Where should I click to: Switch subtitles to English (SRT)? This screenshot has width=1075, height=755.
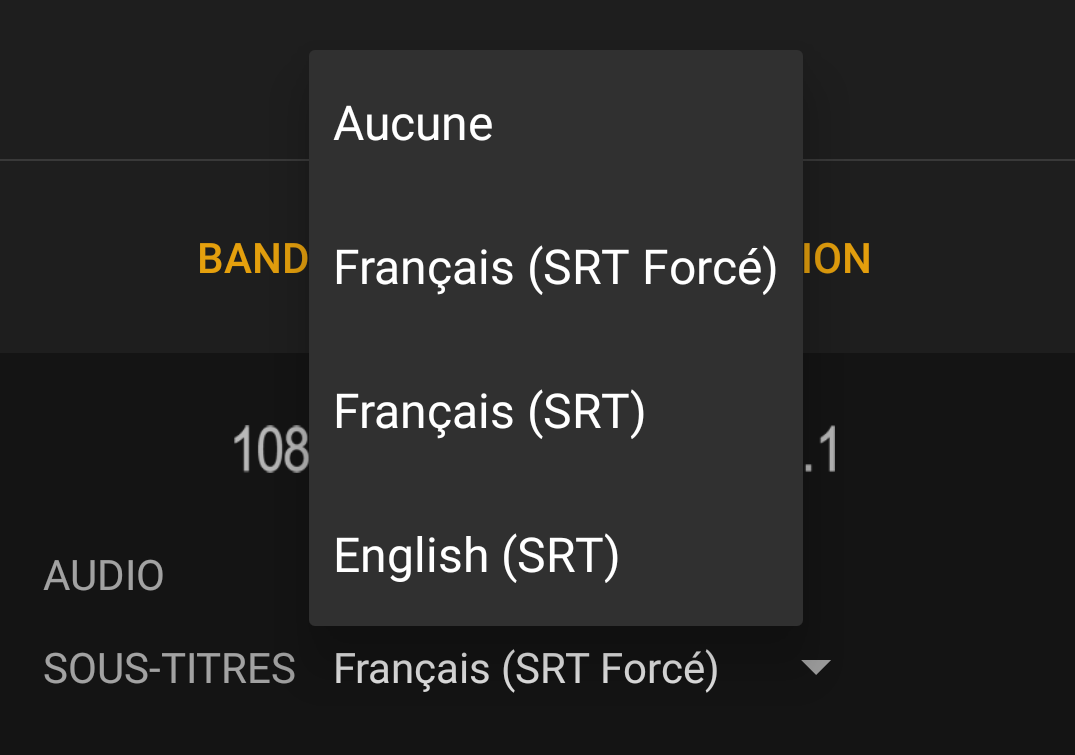tap(476, 556)
